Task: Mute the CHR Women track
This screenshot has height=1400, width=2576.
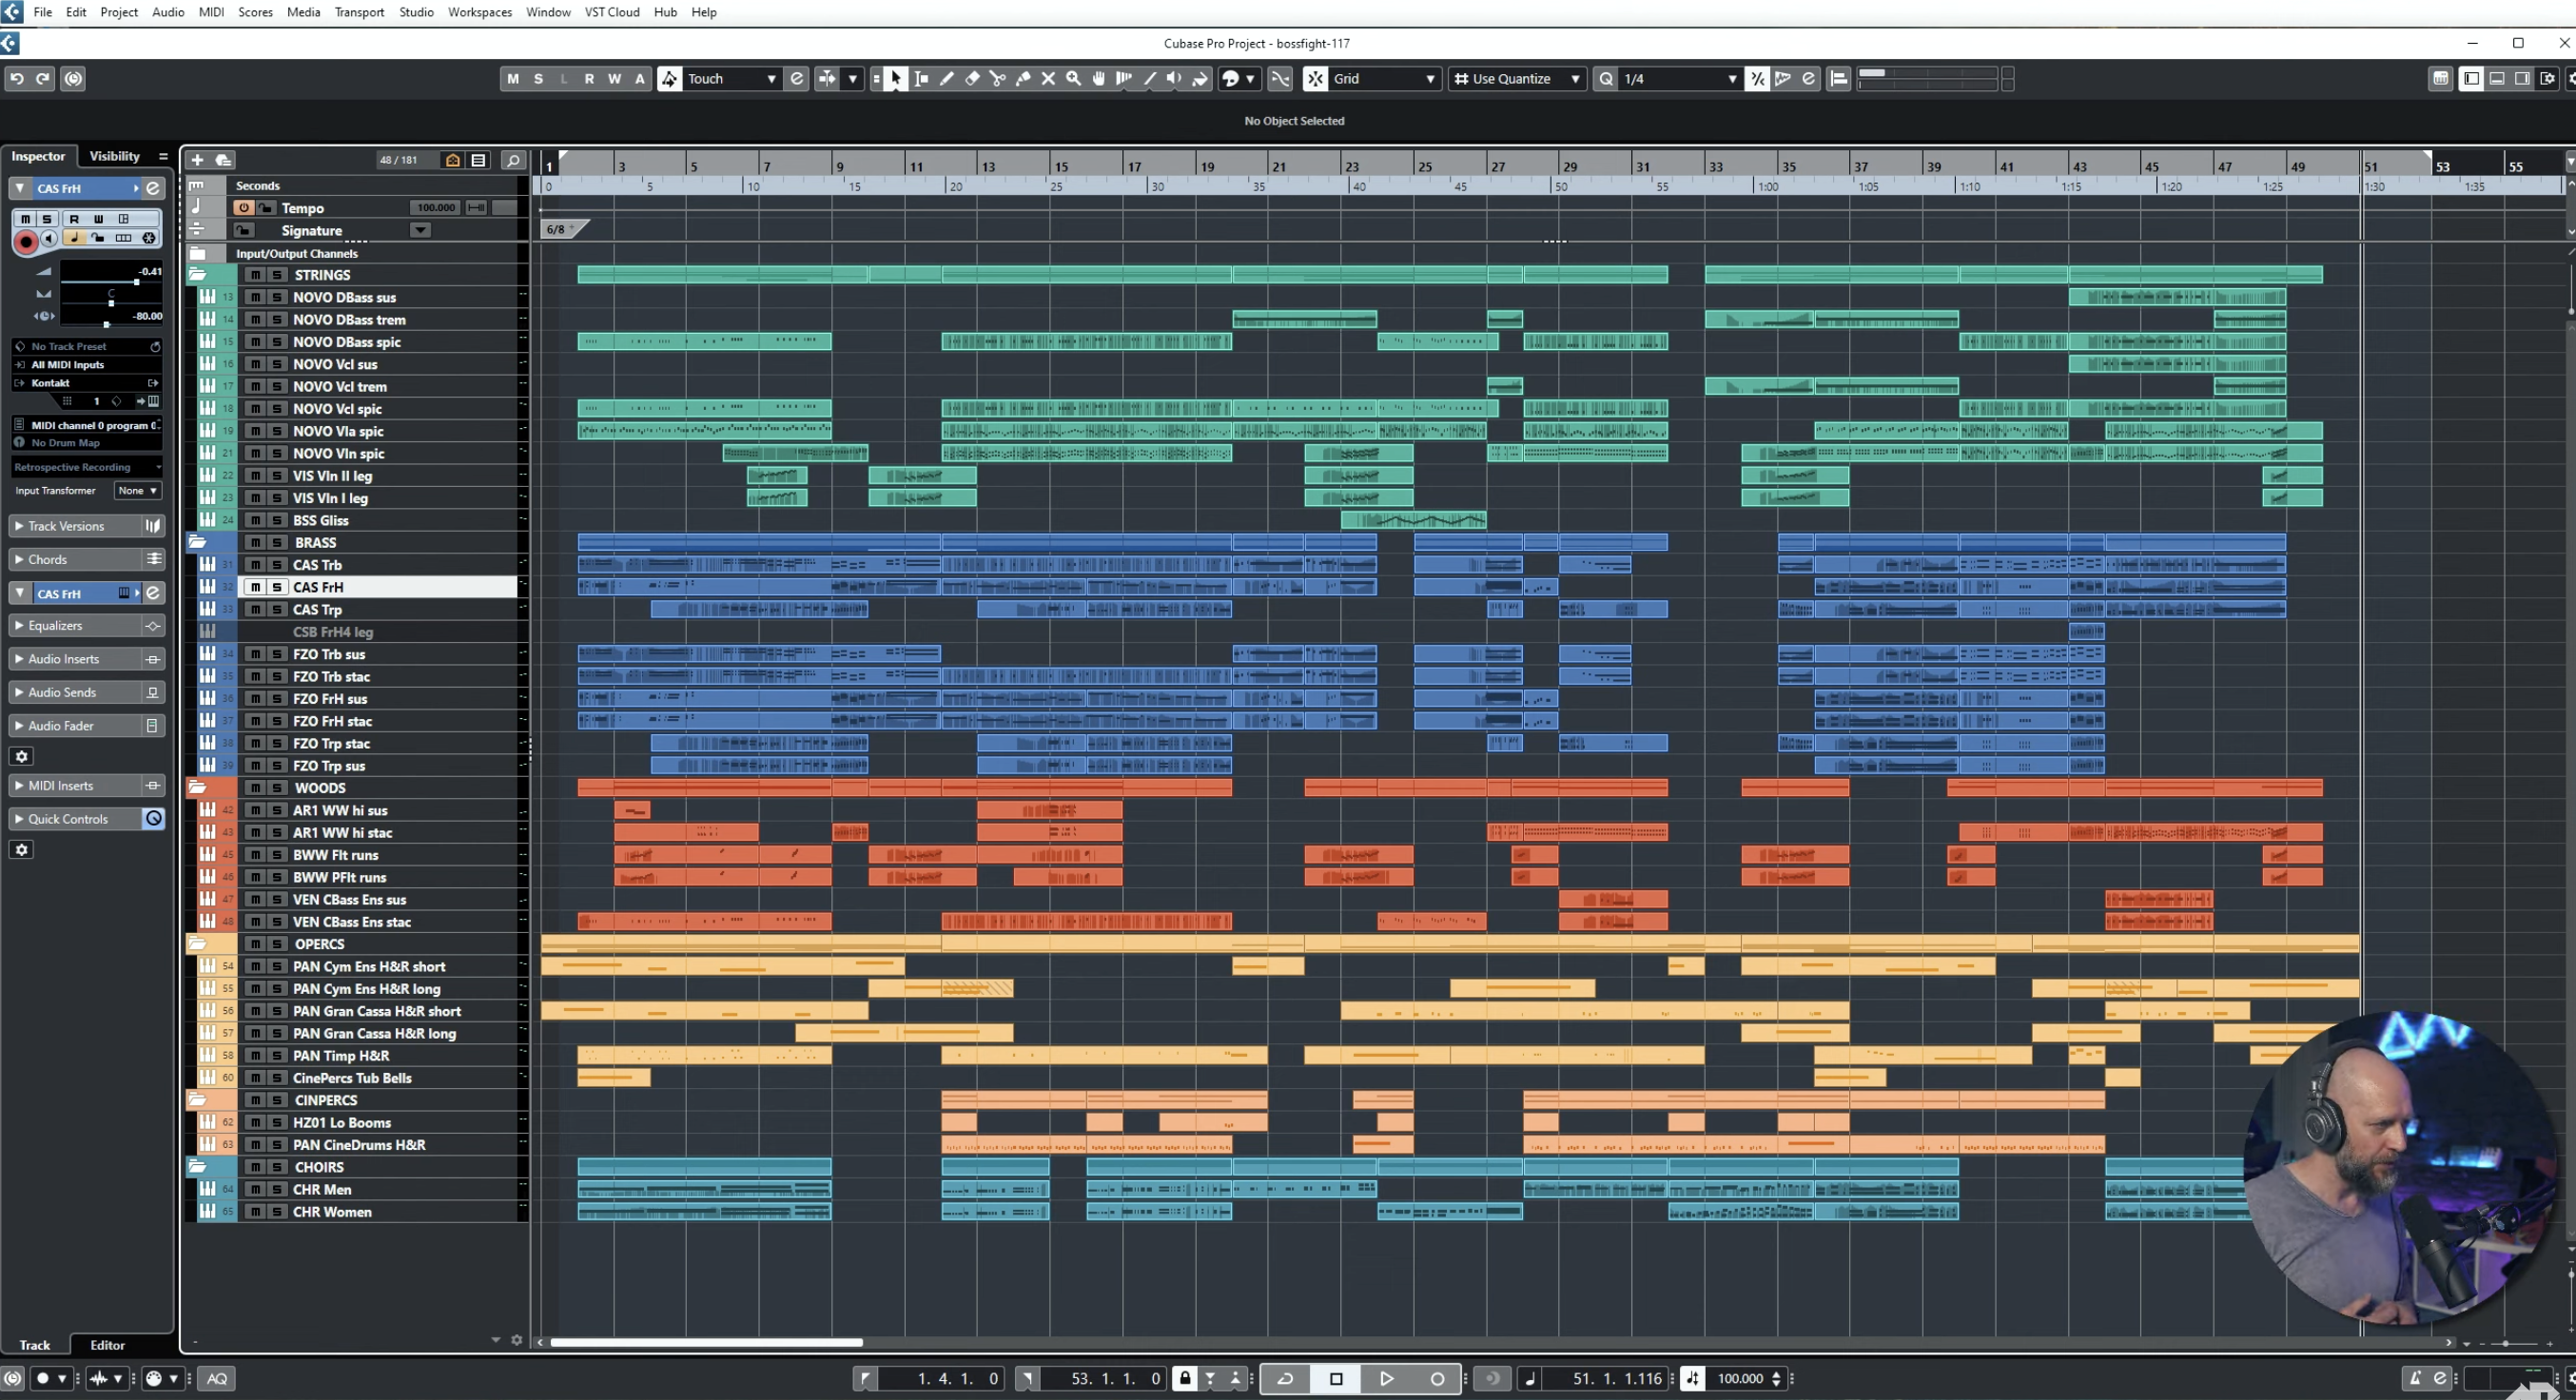Action: [x=255, y=1212]
